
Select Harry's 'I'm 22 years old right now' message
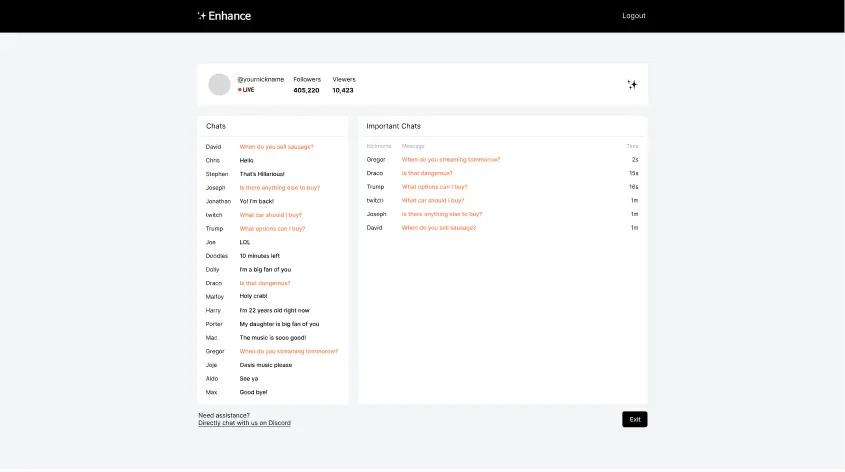coord(274,310)
